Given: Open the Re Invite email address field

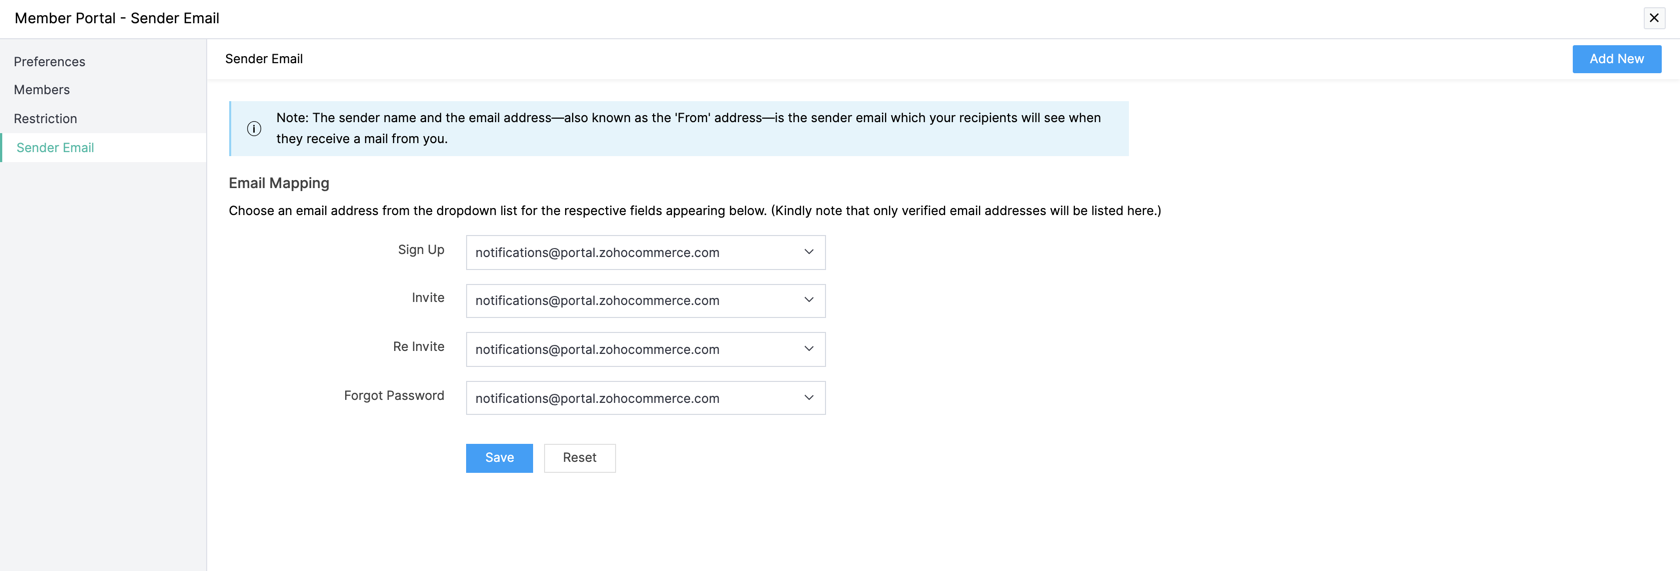Looking at the screenshot, I should [646, 349].
